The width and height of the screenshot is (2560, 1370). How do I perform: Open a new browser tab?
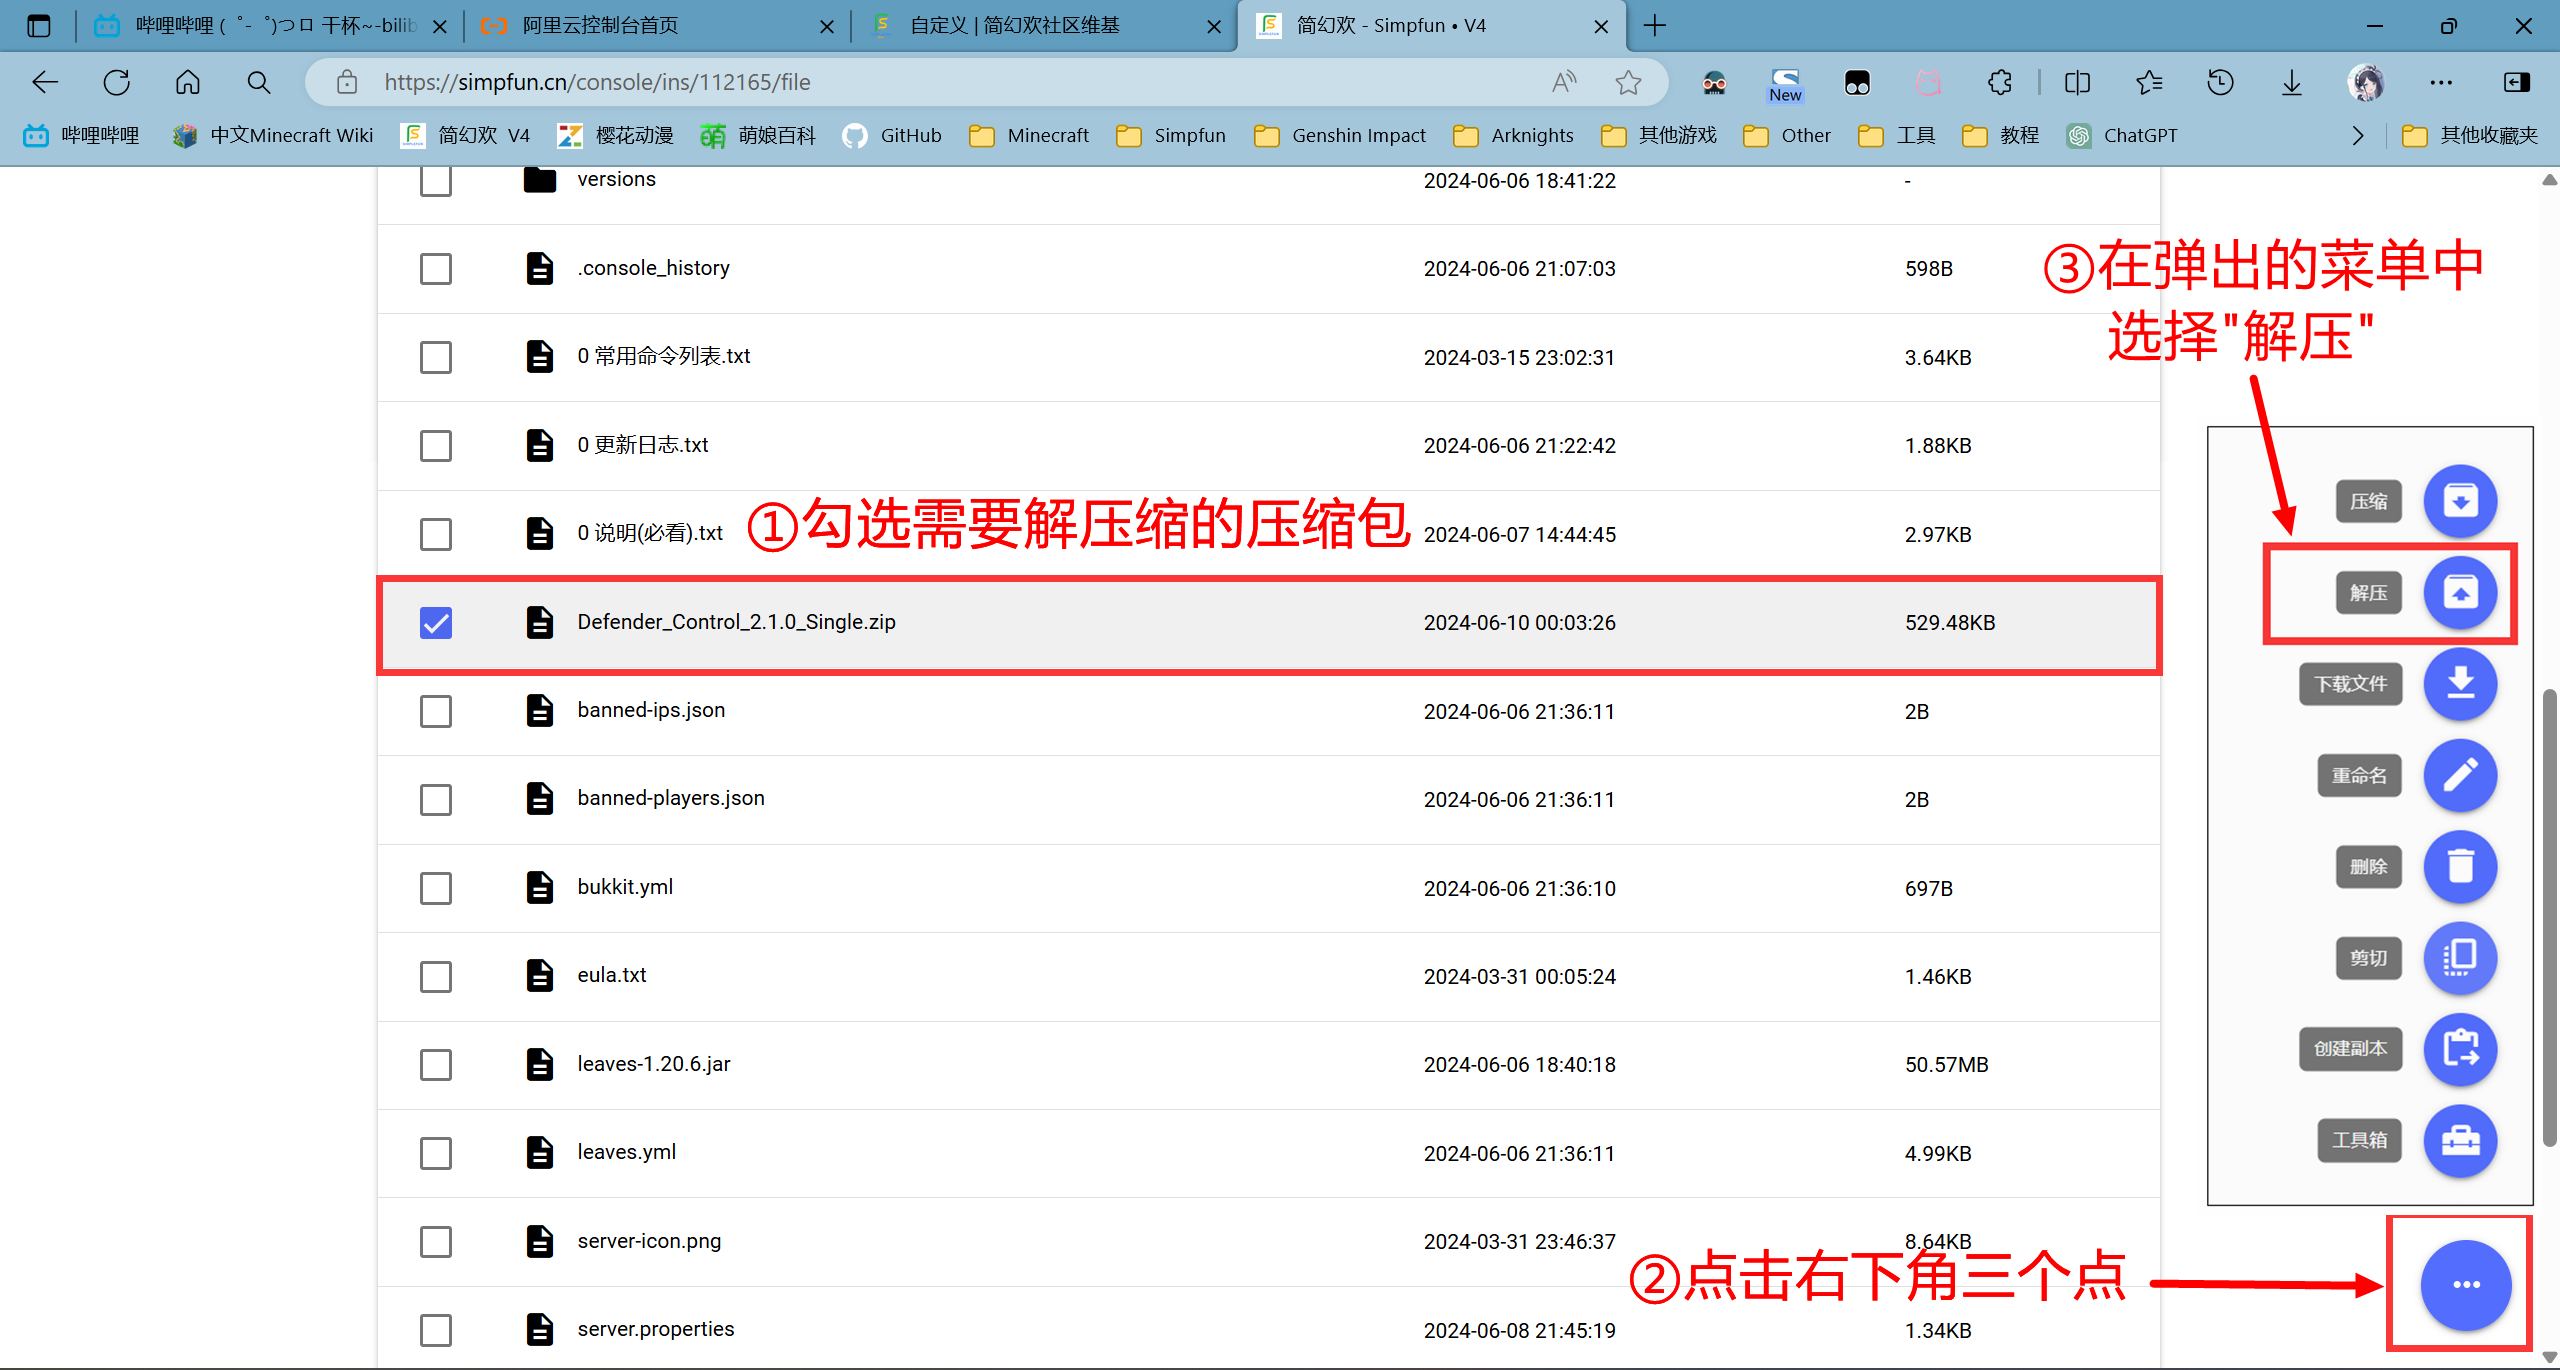click(x=1655, y=26)
